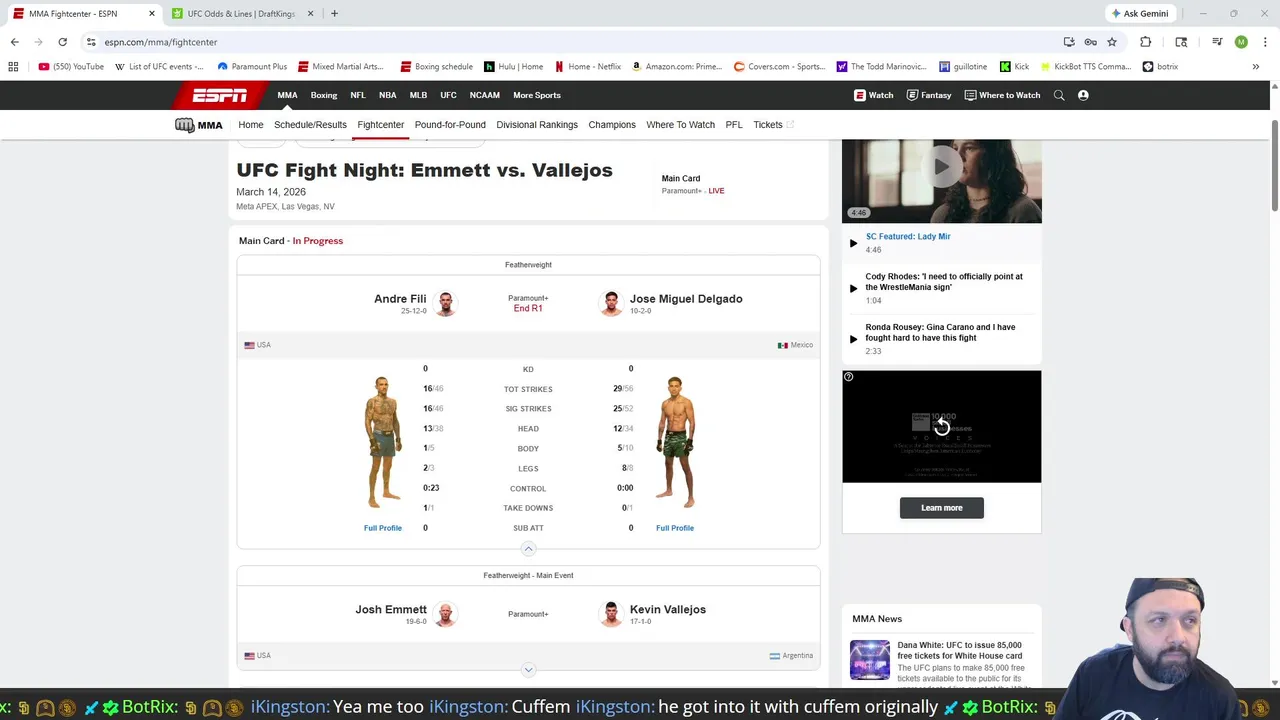This screenshot has height=720, width=1280.
Task: Expand the Emmett vs Vallejos fight details
Action: coord(528,670)
